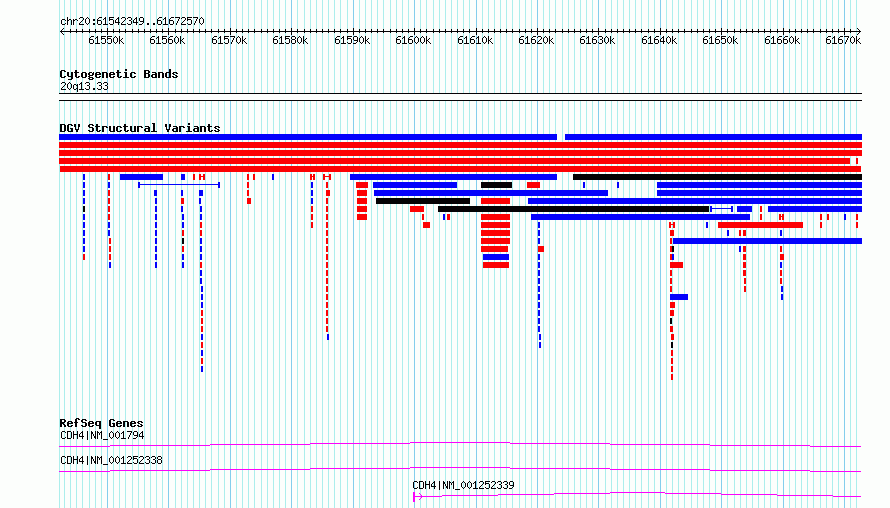This screenshot has height=508, width=890.
Task: Click the 61550k ruler tick label
Action: click(x=106, y=40)
